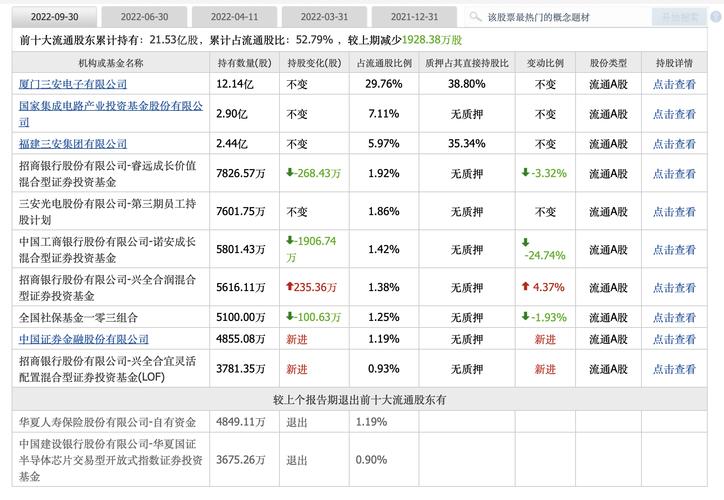
Task: View holding details for 国家集成电路产业投资基金 row
Action: 674,114
